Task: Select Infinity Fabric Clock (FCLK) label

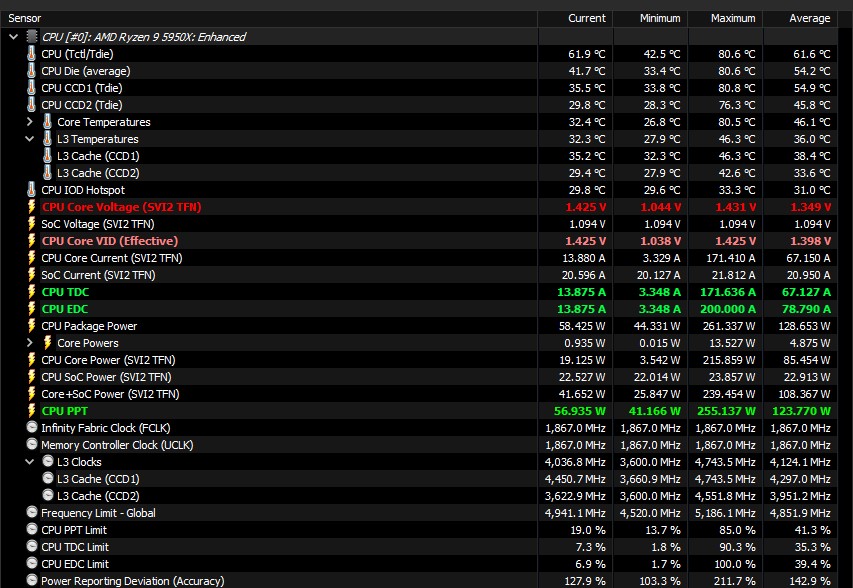Action: 106,428
